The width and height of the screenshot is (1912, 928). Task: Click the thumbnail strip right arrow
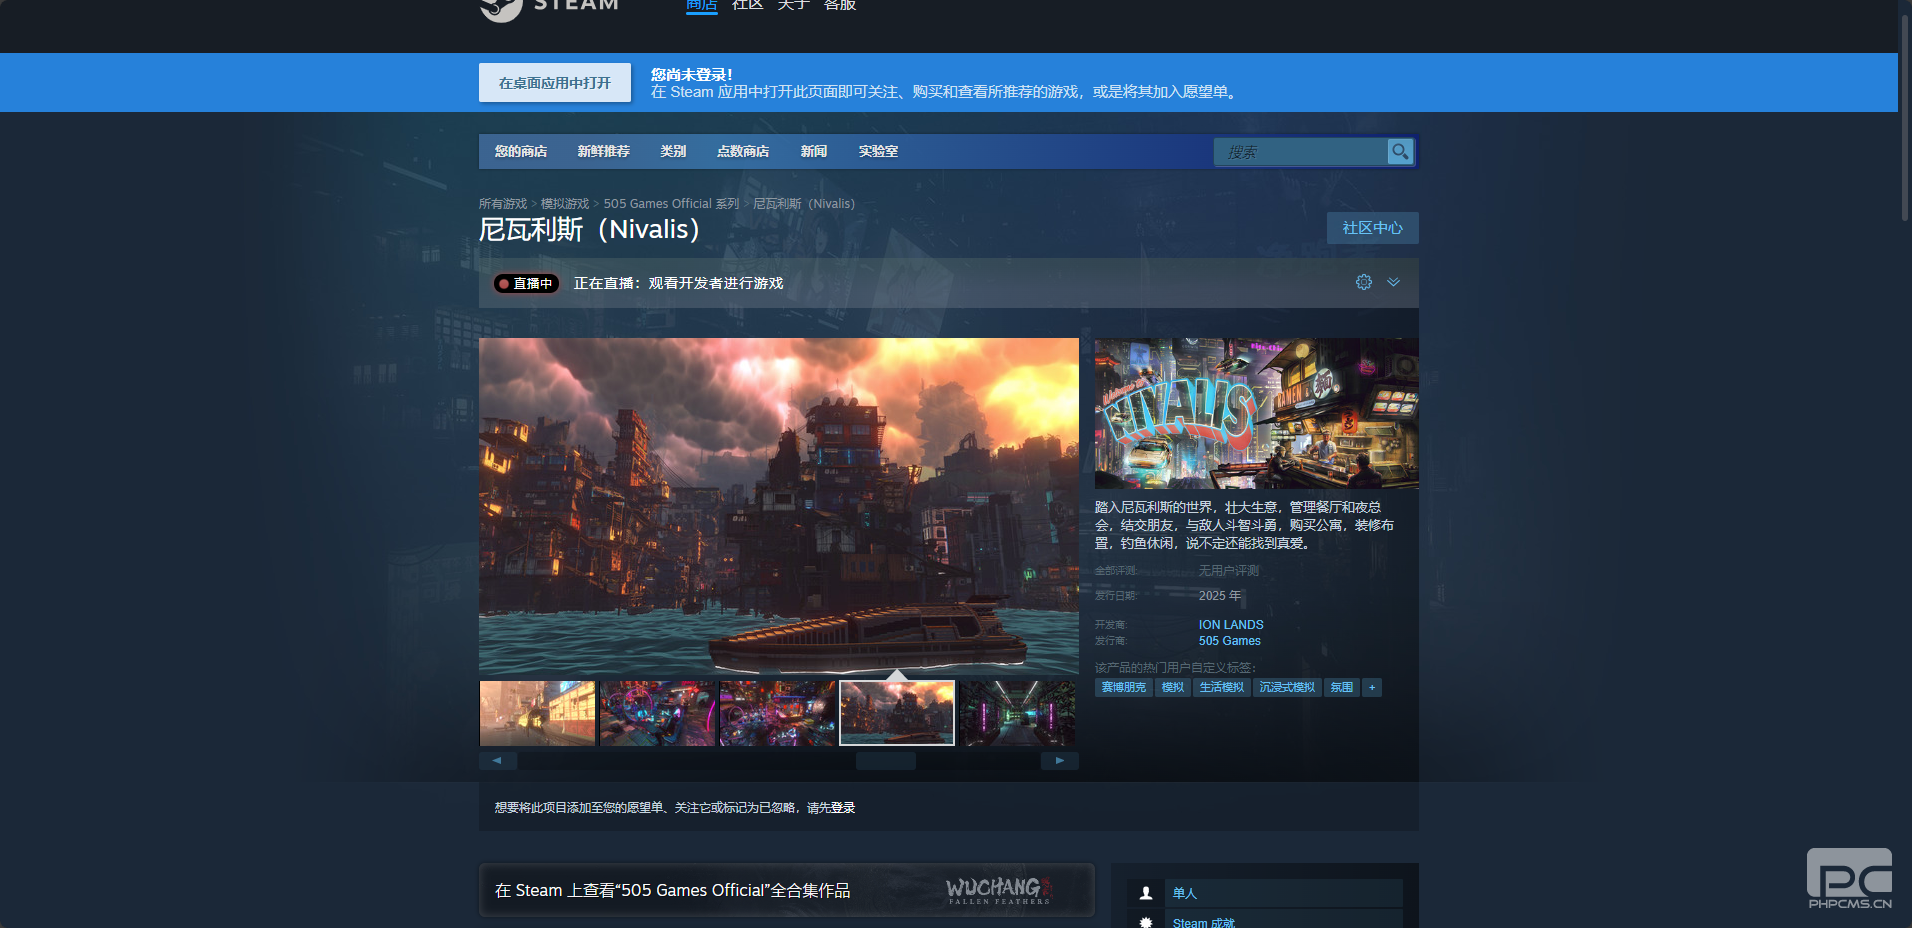pyautogui.click(x=1060, y=761)
